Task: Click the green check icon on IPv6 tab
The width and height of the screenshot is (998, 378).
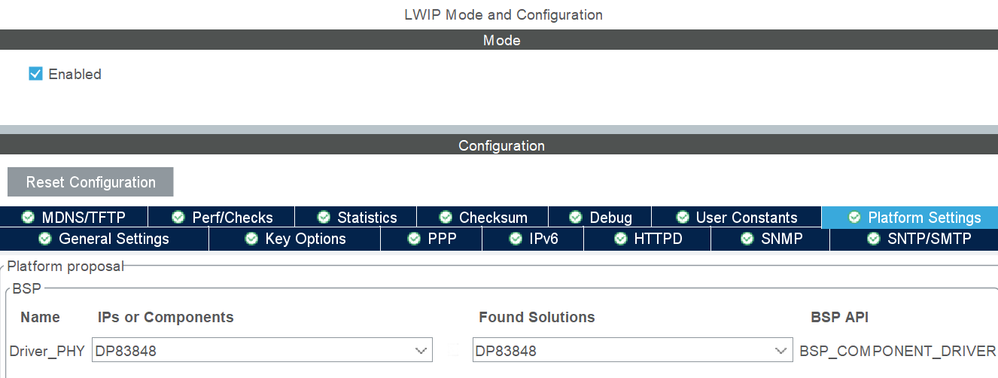Action: coord(516,239)
